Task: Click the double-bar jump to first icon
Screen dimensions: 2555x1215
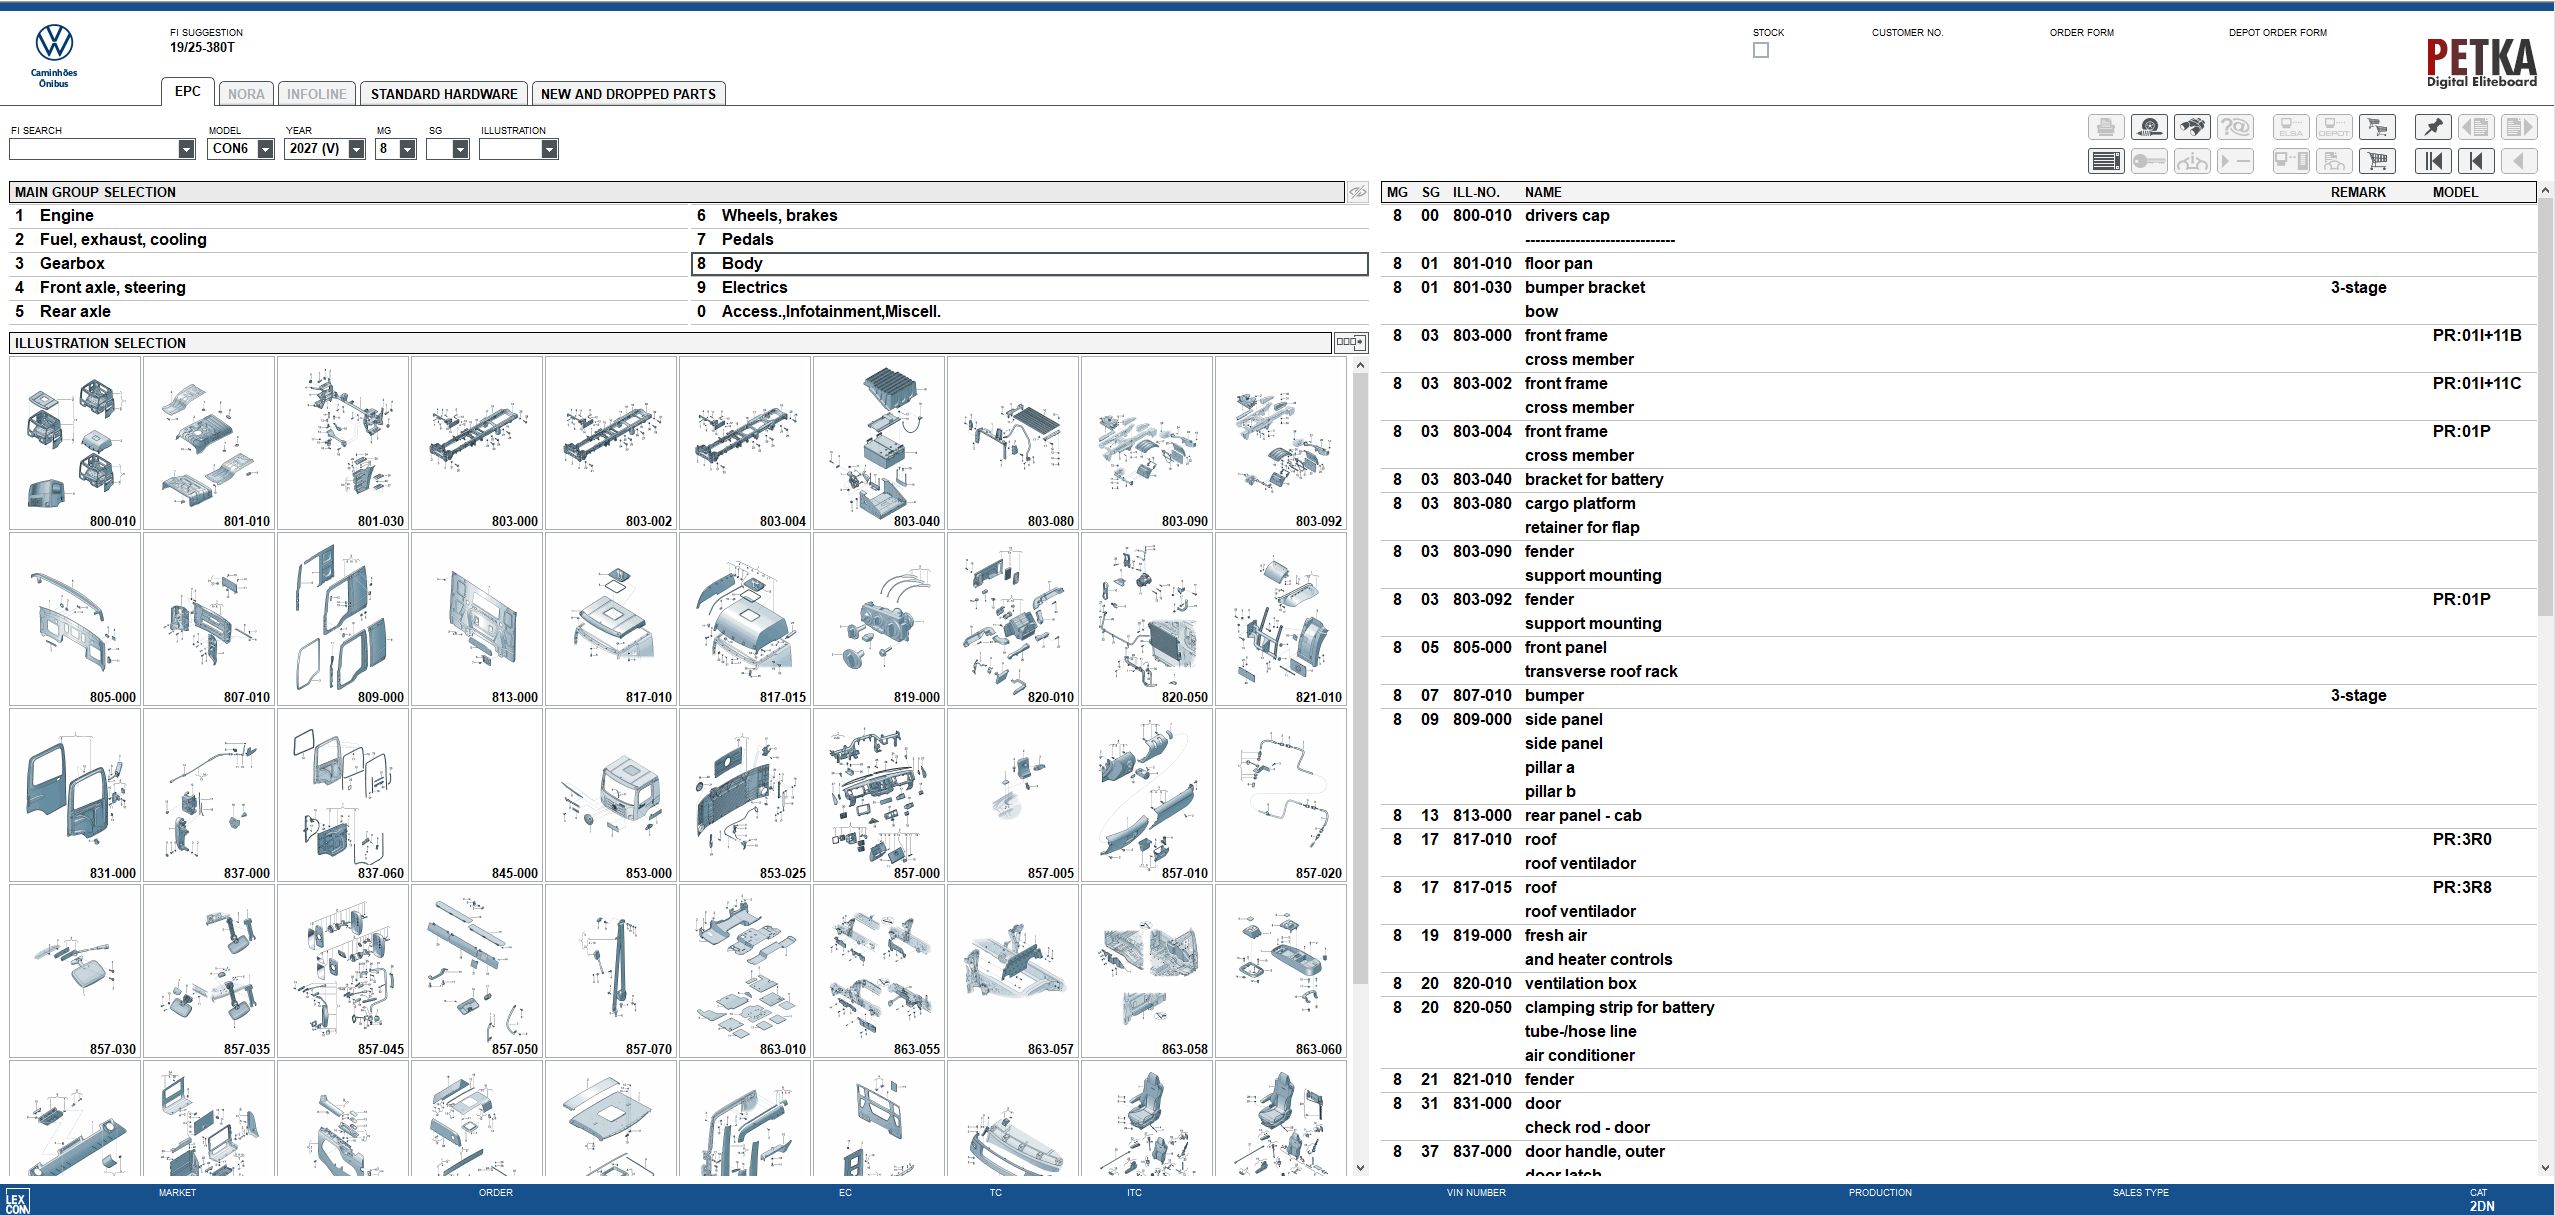Action: [2433, 161]
